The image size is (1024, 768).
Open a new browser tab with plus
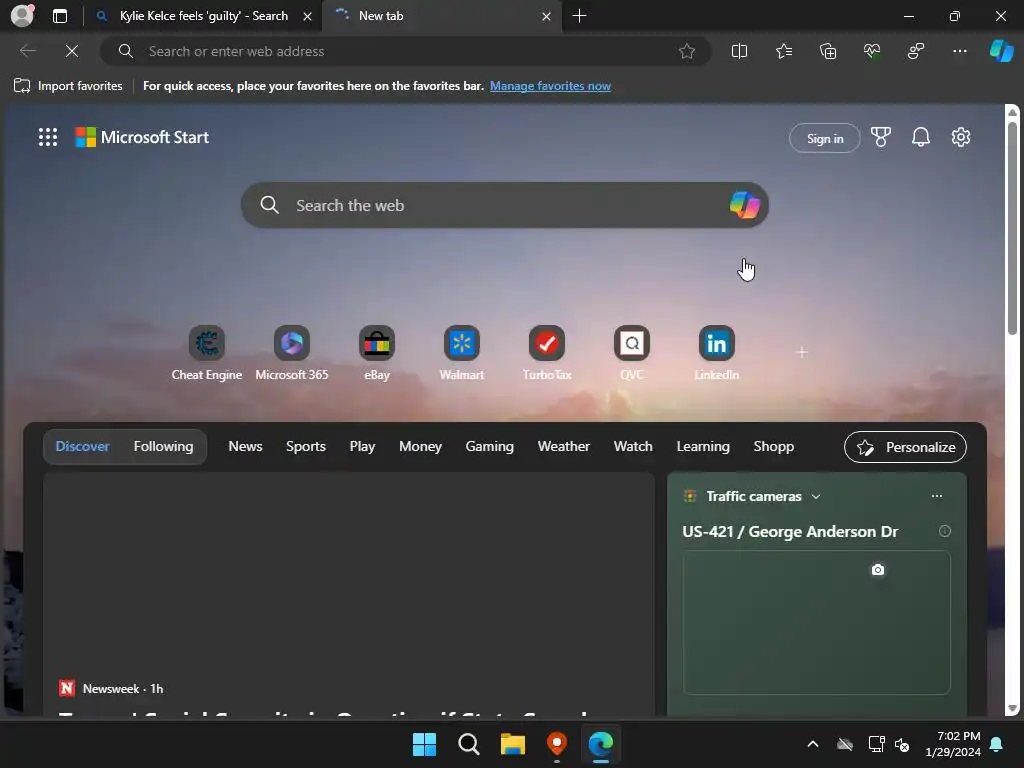tap(579, 16)
